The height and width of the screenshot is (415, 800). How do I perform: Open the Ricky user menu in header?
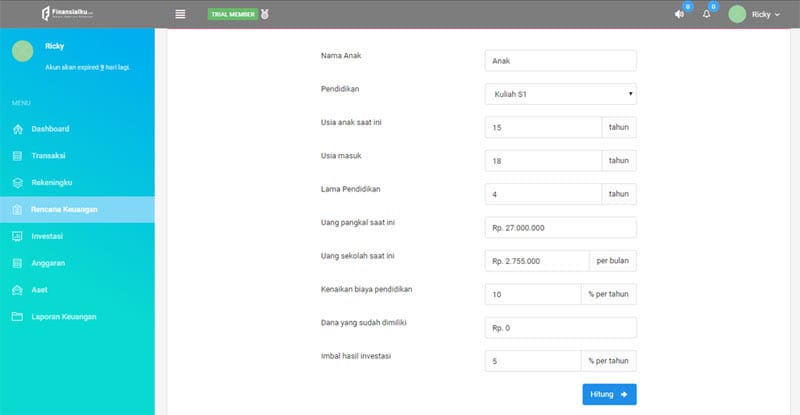click(754, 14)
